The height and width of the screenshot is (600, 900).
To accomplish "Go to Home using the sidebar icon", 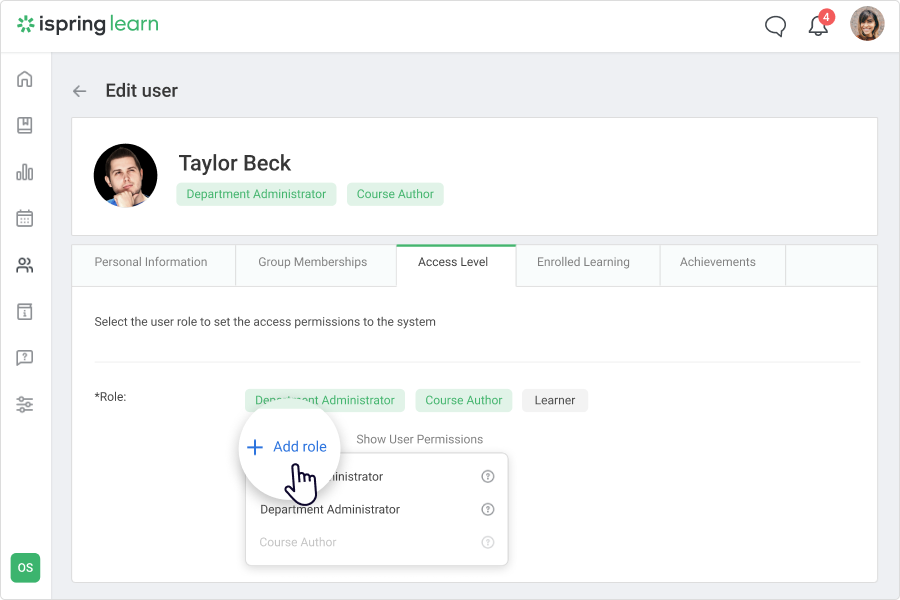I will click(x=24, y=78).
